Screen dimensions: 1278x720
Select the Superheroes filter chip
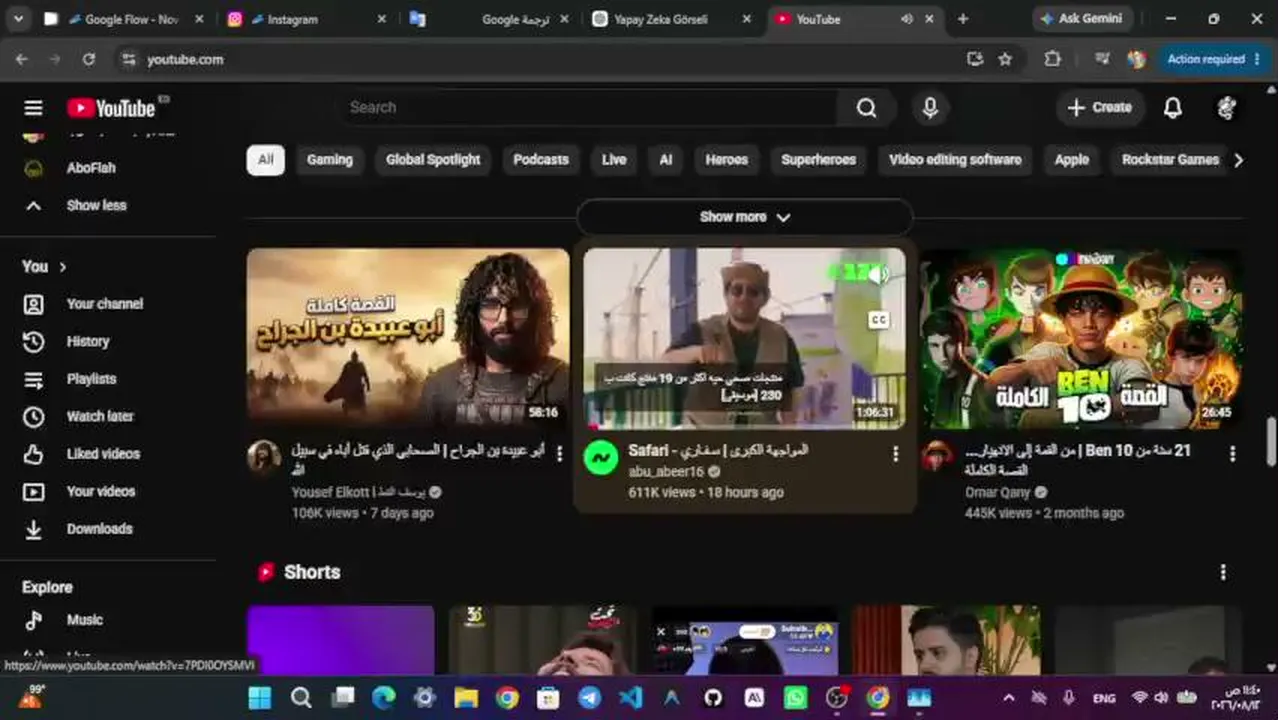pyautogui.click(x=818, y=160)
